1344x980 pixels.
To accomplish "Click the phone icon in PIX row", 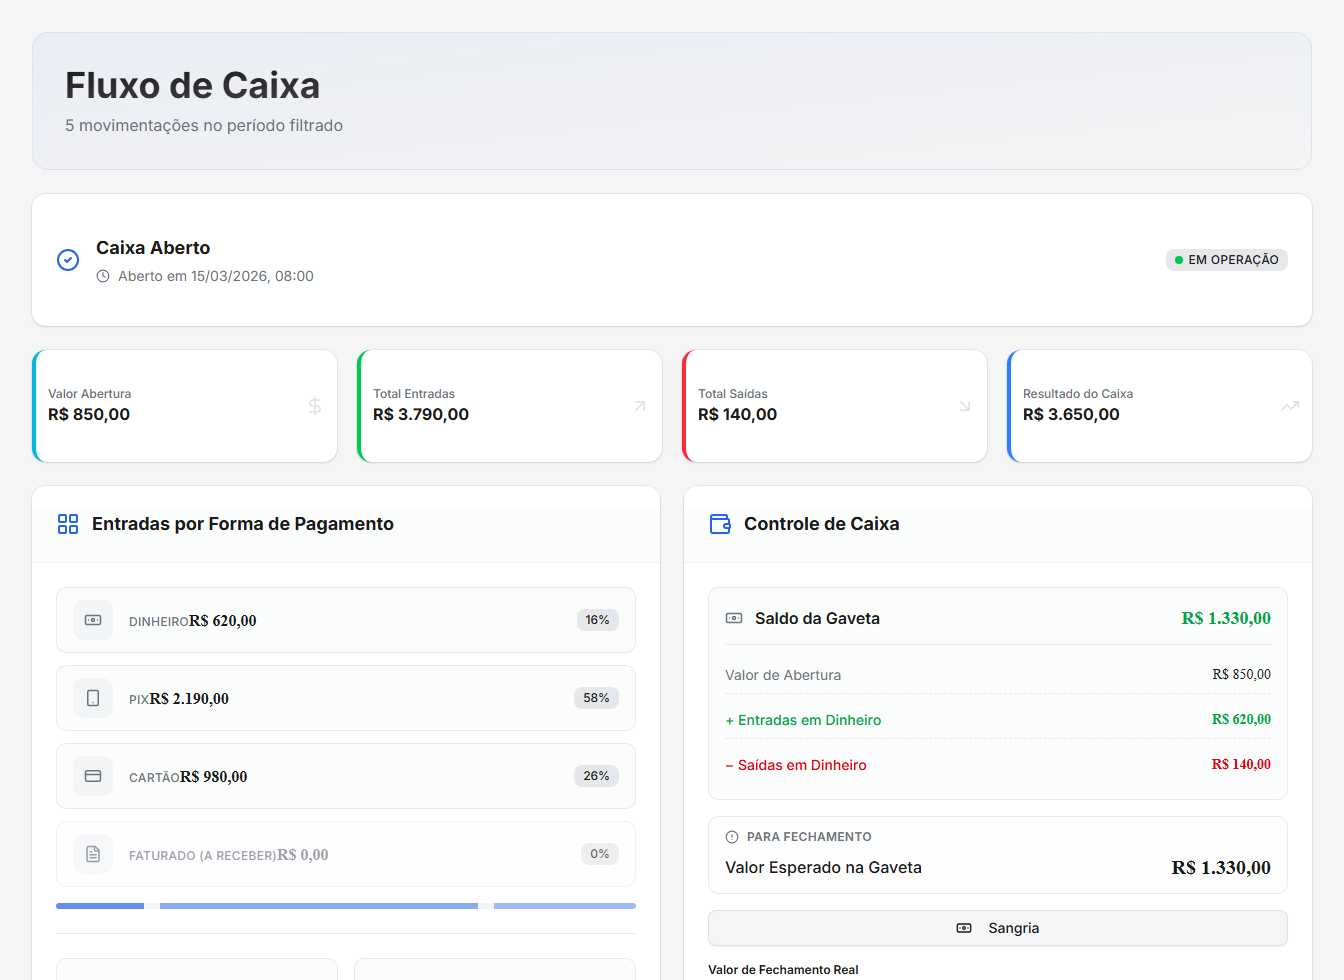I will [x=93, y=698].
